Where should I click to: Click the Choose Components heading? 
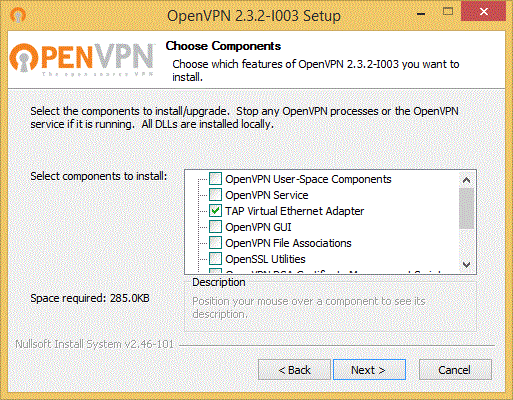[x=223, y=46]
